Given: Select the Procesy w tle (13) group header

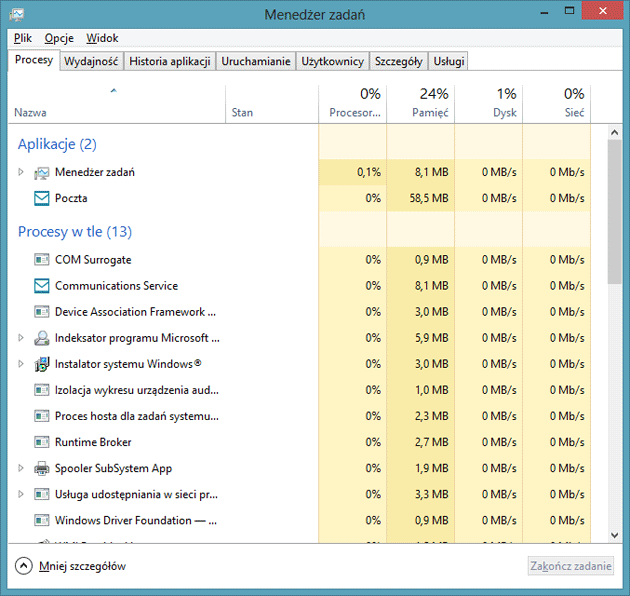Looking at the screenshot, I should (75, 232).
